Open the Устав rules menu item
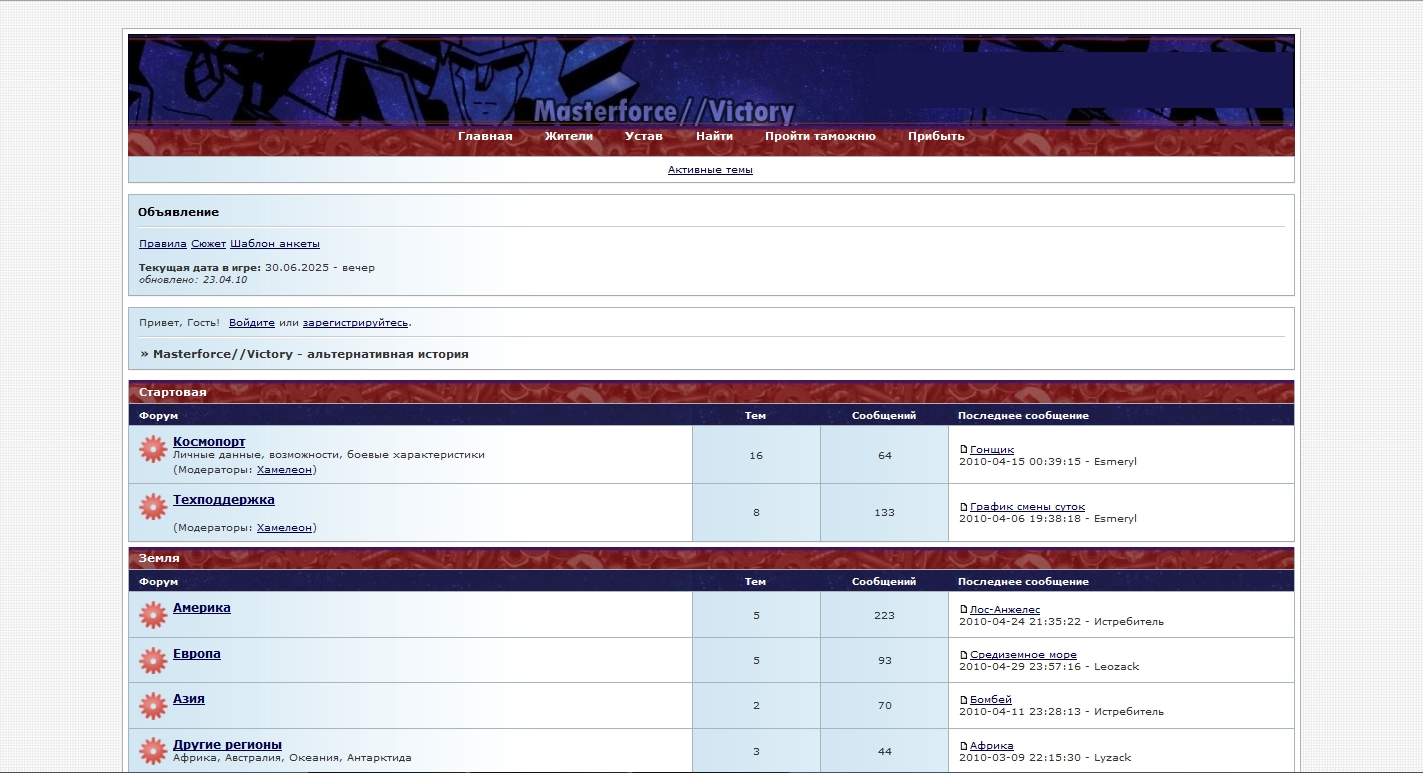1423x773 pixels. point(643,136)
